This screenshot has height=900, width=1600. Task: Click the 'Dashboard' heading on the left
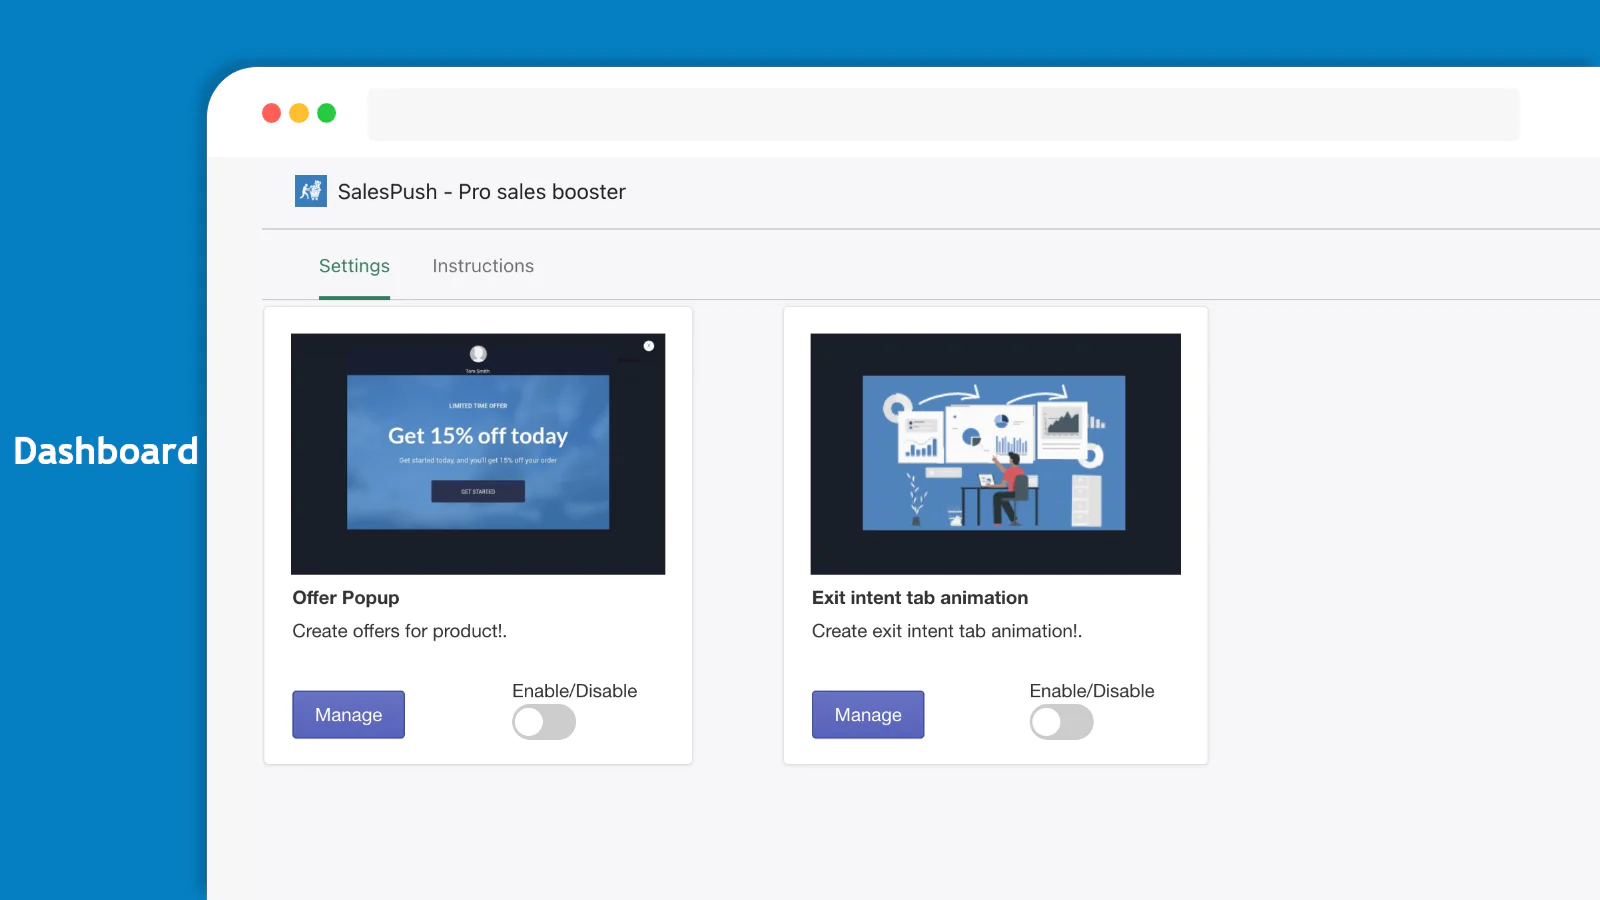(106, 451)
